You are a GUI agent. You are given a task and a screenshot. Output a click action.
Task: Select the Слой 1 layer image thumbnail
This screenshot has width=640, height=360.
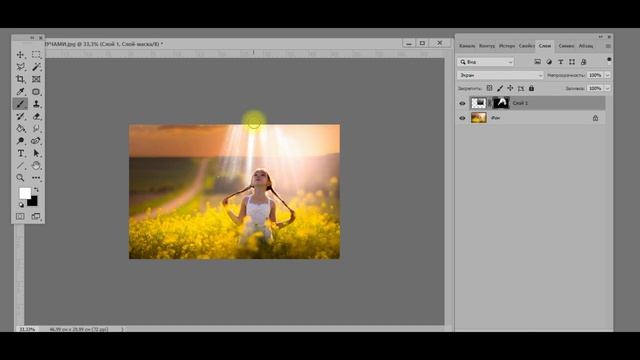(478, 103)
